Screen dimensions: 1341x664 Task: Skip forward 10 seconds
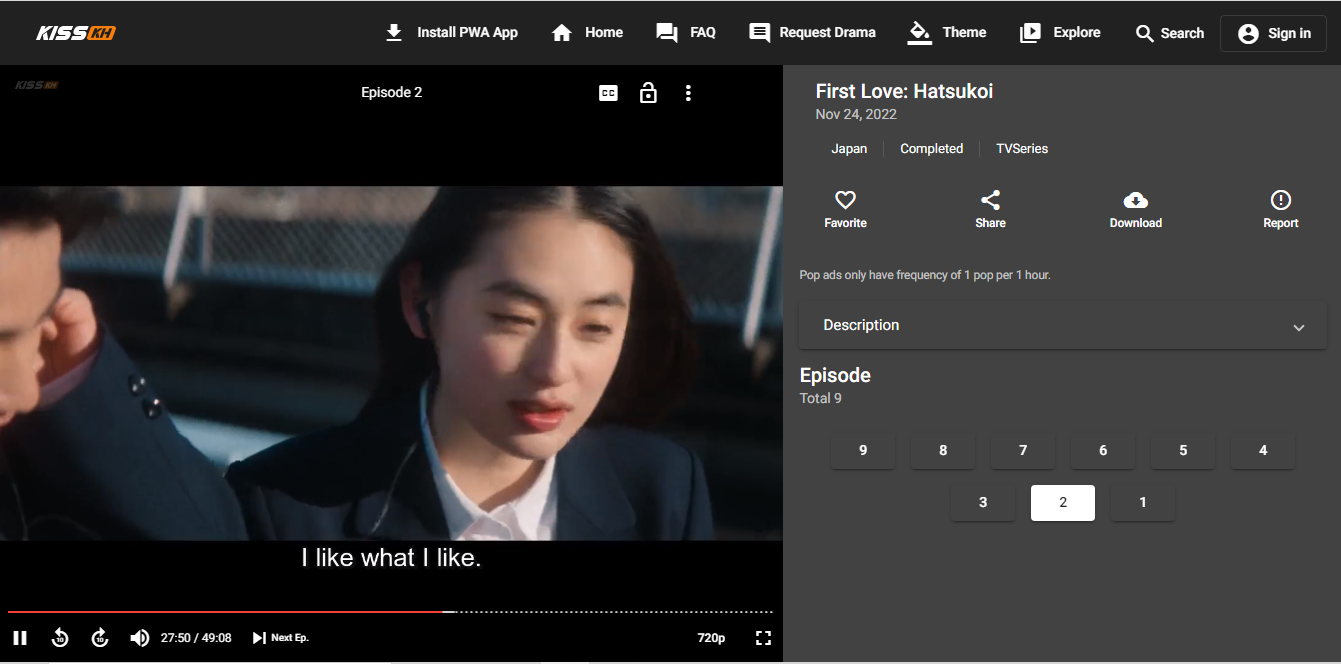pyautogui.click(x=100, y=638)
